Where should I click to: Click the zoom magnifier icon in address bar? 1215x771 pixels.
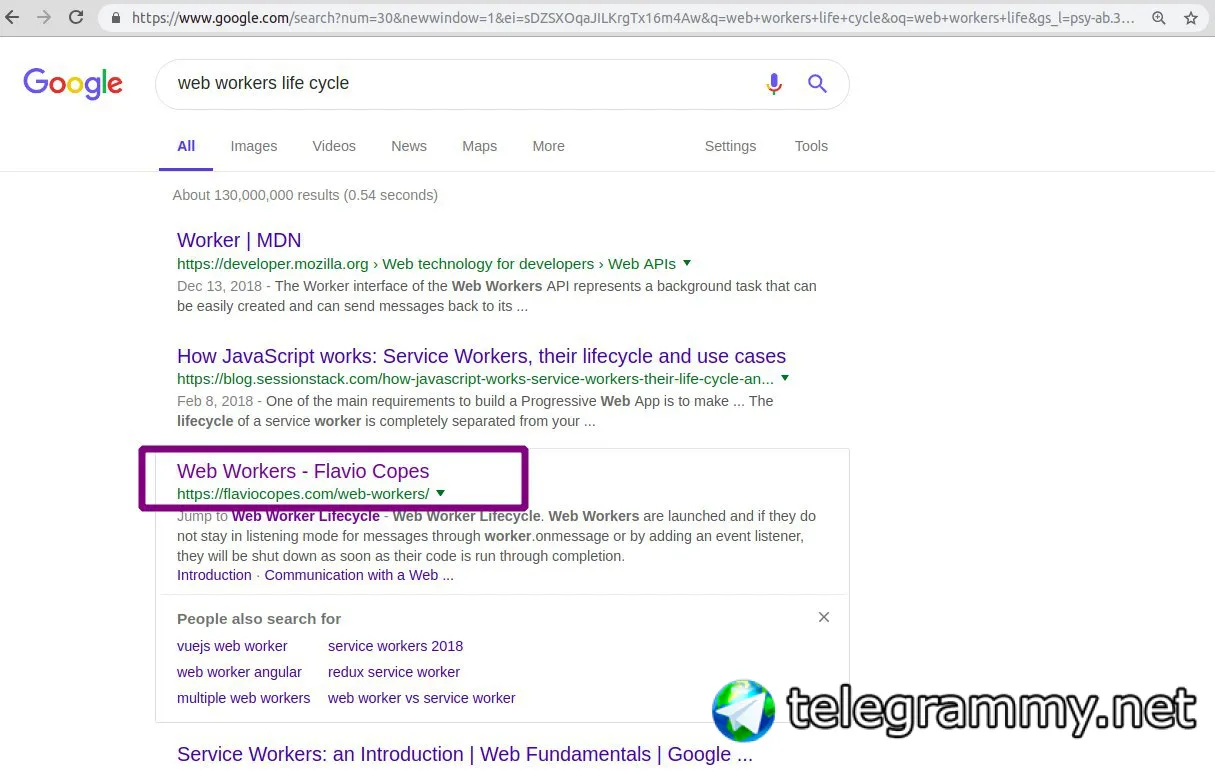click(1159, 18)
